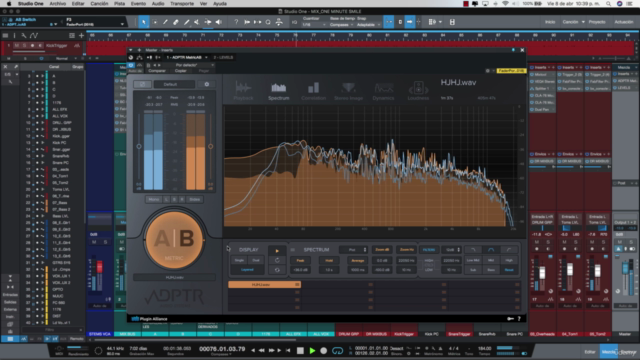
Task: Toggle the FILTERS button in MetricAB
Action: coord(429,250)
